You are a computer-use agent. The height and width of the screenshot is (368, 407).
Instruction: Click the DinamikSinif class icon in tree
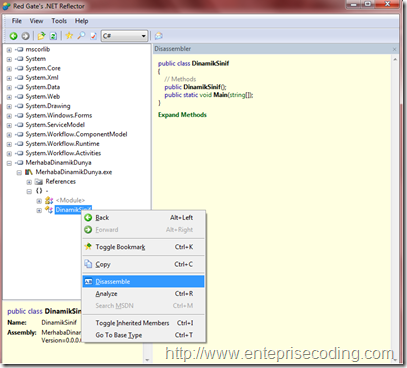click(49, 210)
